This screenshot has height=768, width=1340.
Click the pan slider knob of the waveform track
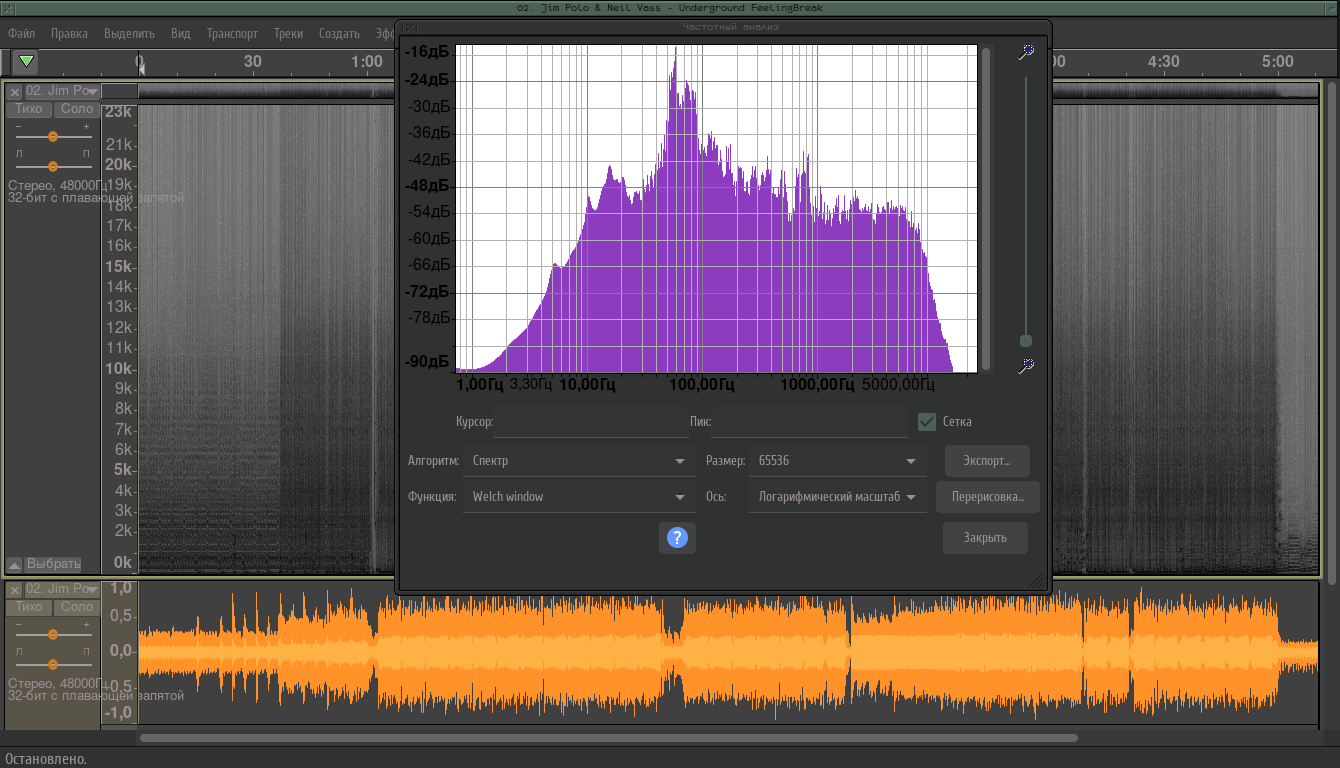point(53,664)
